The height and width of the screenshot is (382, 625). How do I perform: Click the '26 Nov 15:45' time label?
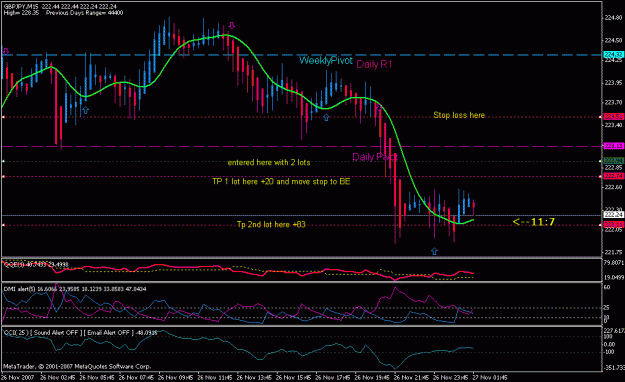293,377
